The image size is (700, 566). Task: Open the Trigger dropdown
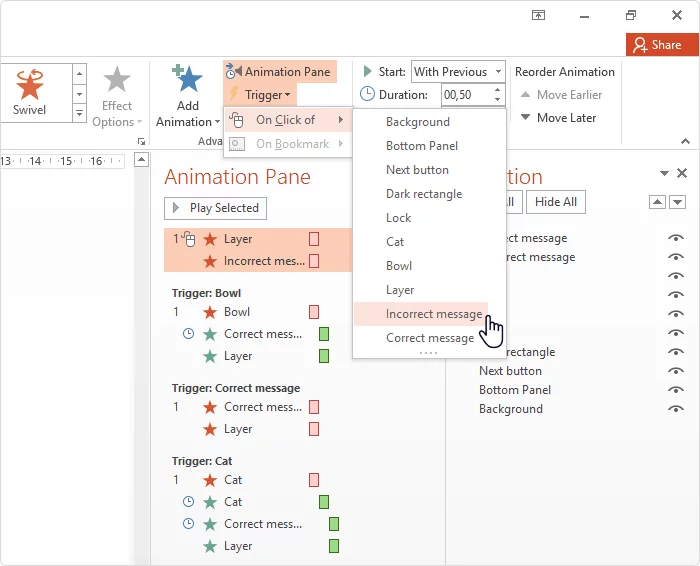coord(260,95)
